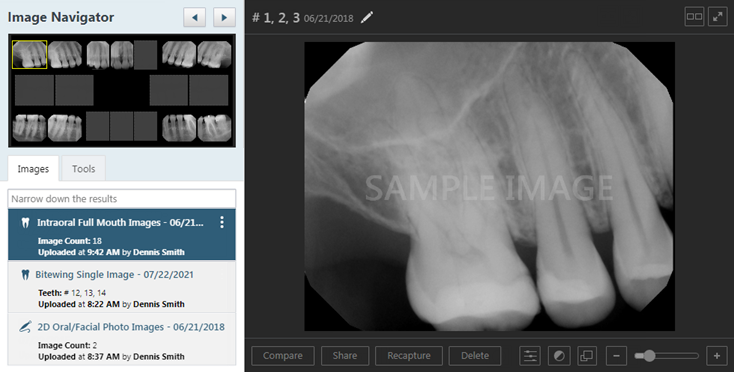Expand image to full screen
This screenshot has height=372, width=734.
[718, 17]
